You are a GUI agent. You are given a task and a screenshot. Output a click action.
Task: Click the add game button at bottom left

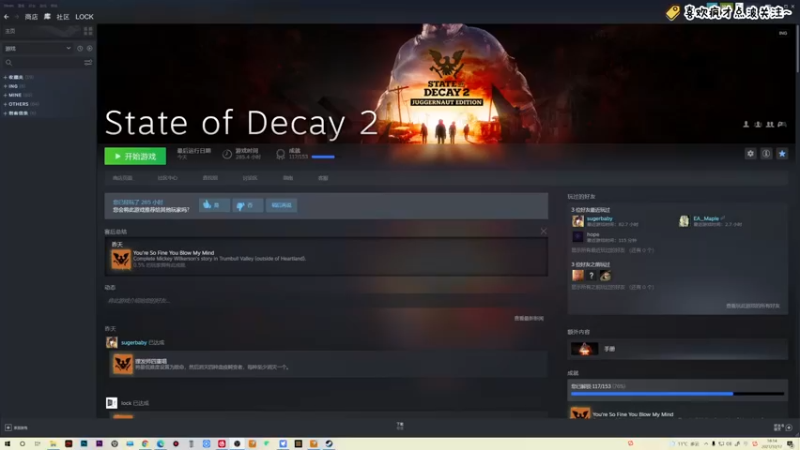(16, 428)
